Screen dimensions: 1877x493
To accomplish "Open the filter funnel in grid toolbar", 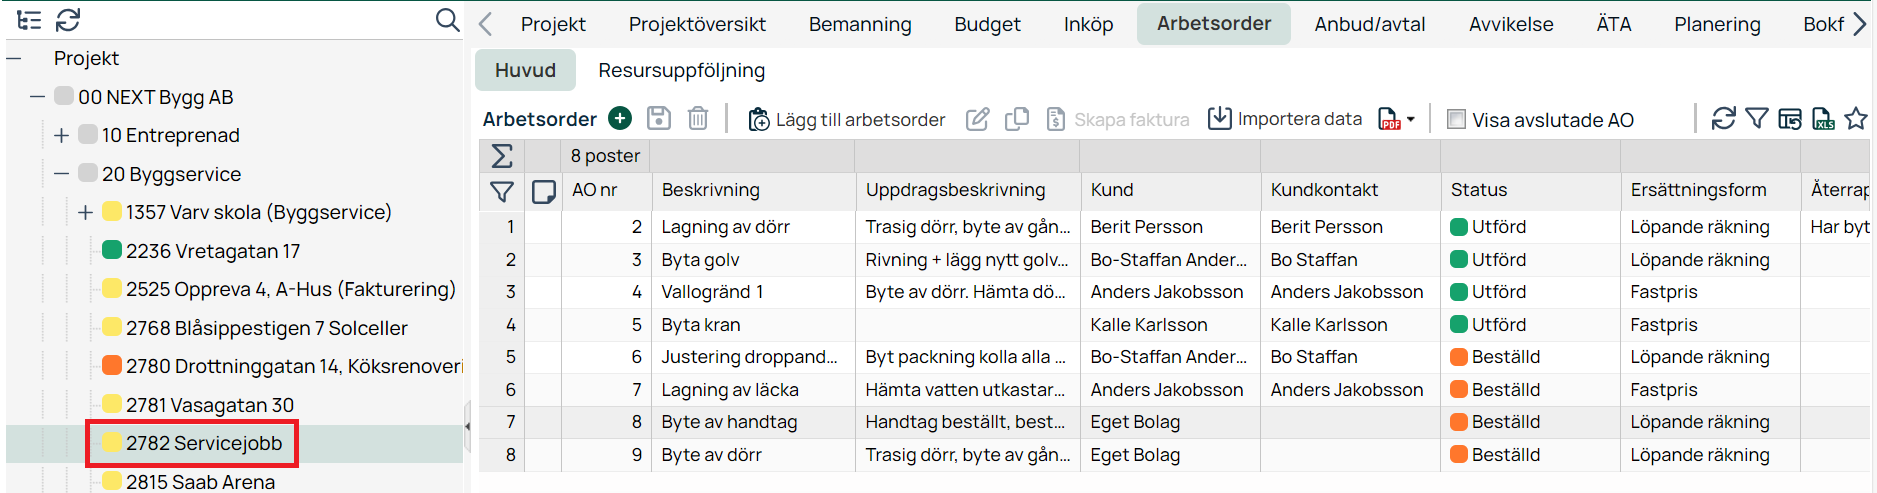I will pos(1757,119).
